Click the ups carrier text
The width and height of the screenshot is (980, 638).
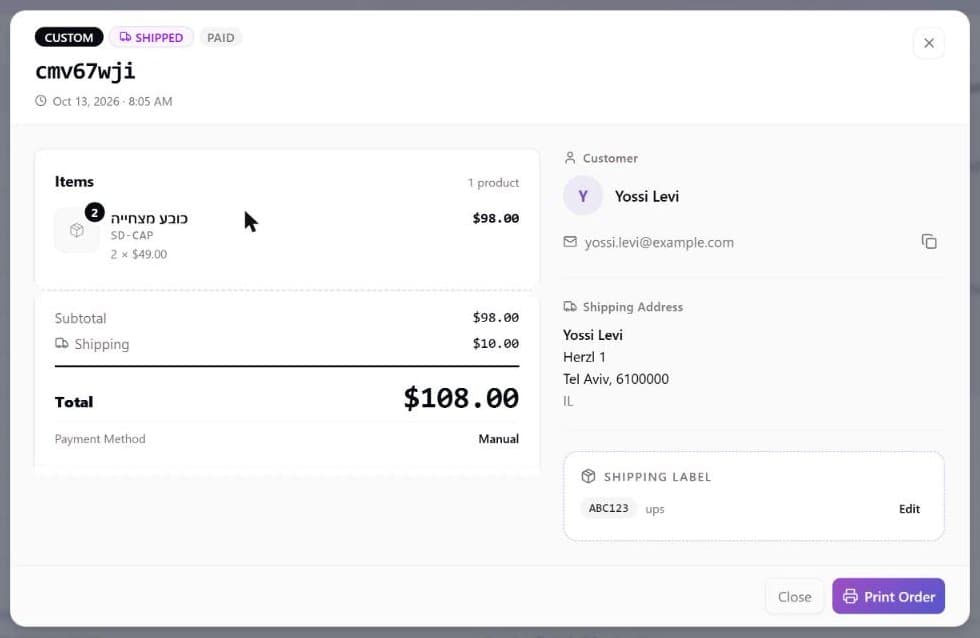654,509
